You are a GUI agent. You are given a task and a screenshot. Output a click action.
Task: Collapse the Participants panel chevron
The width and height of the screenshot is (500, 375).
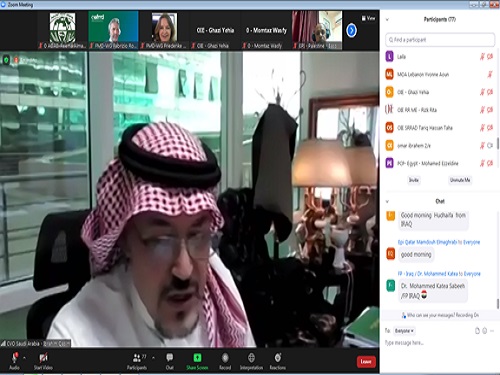(x=387, y=20)
